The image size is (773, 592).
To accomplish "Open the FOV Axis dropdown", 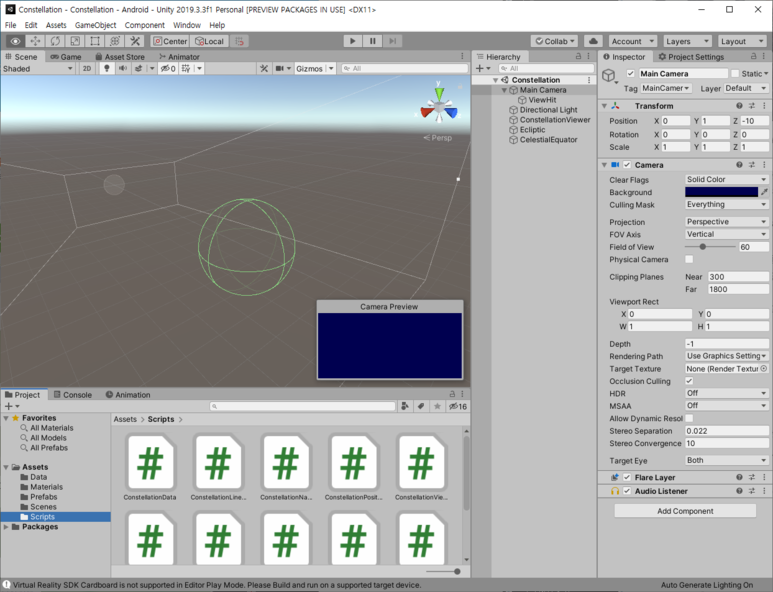I will (727, 234).
